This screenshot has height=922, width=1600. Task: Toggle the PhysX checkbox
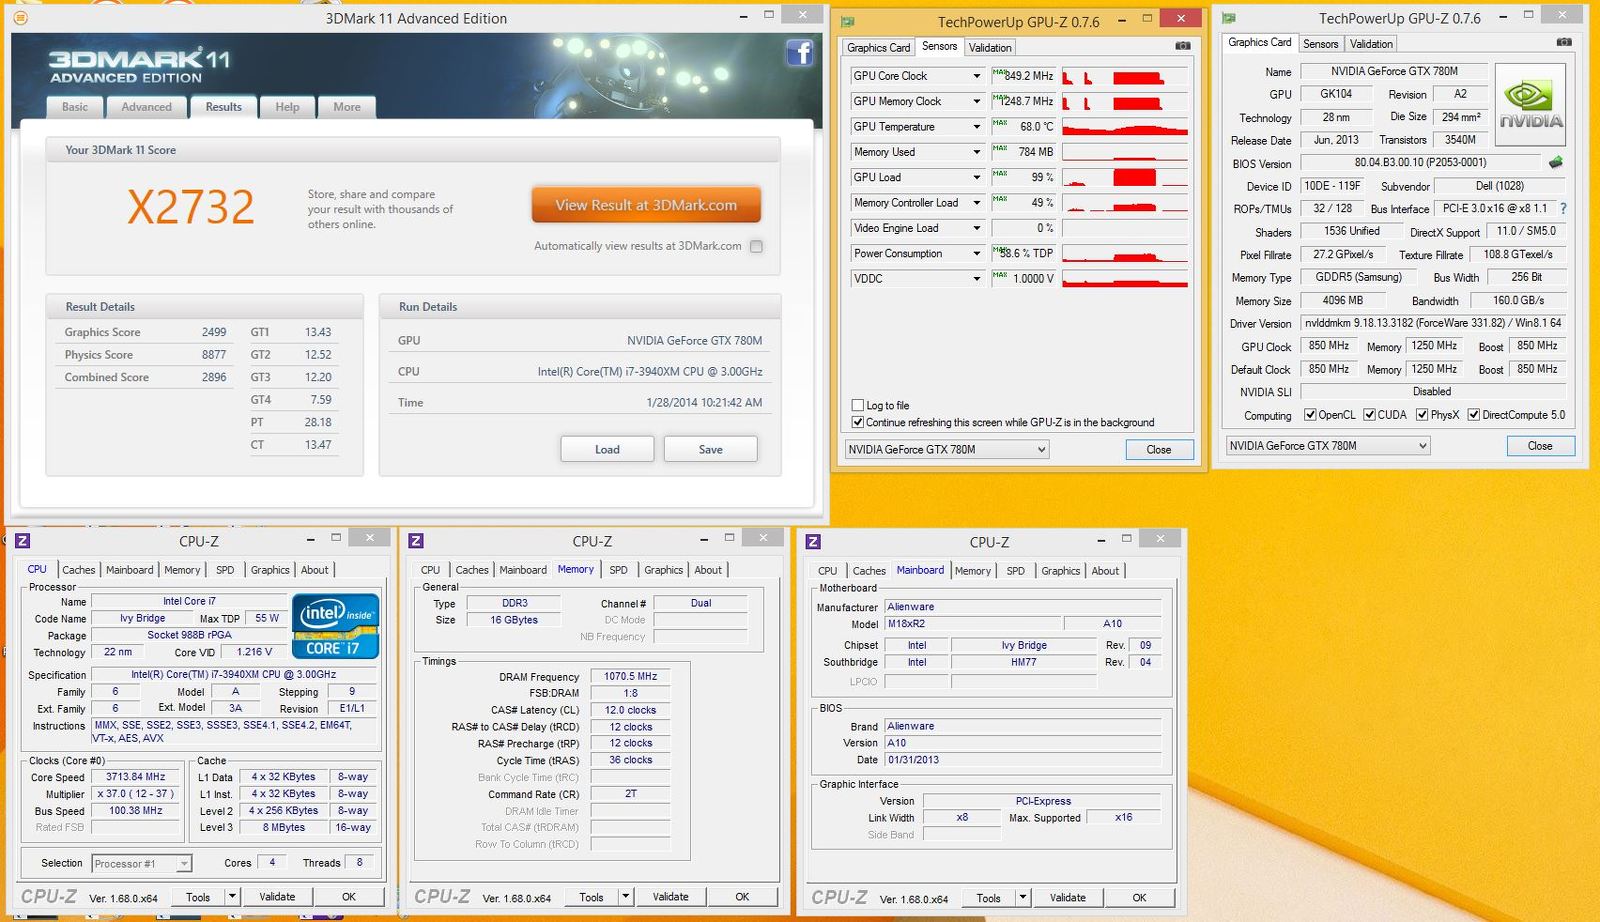tap(1422, 415)
